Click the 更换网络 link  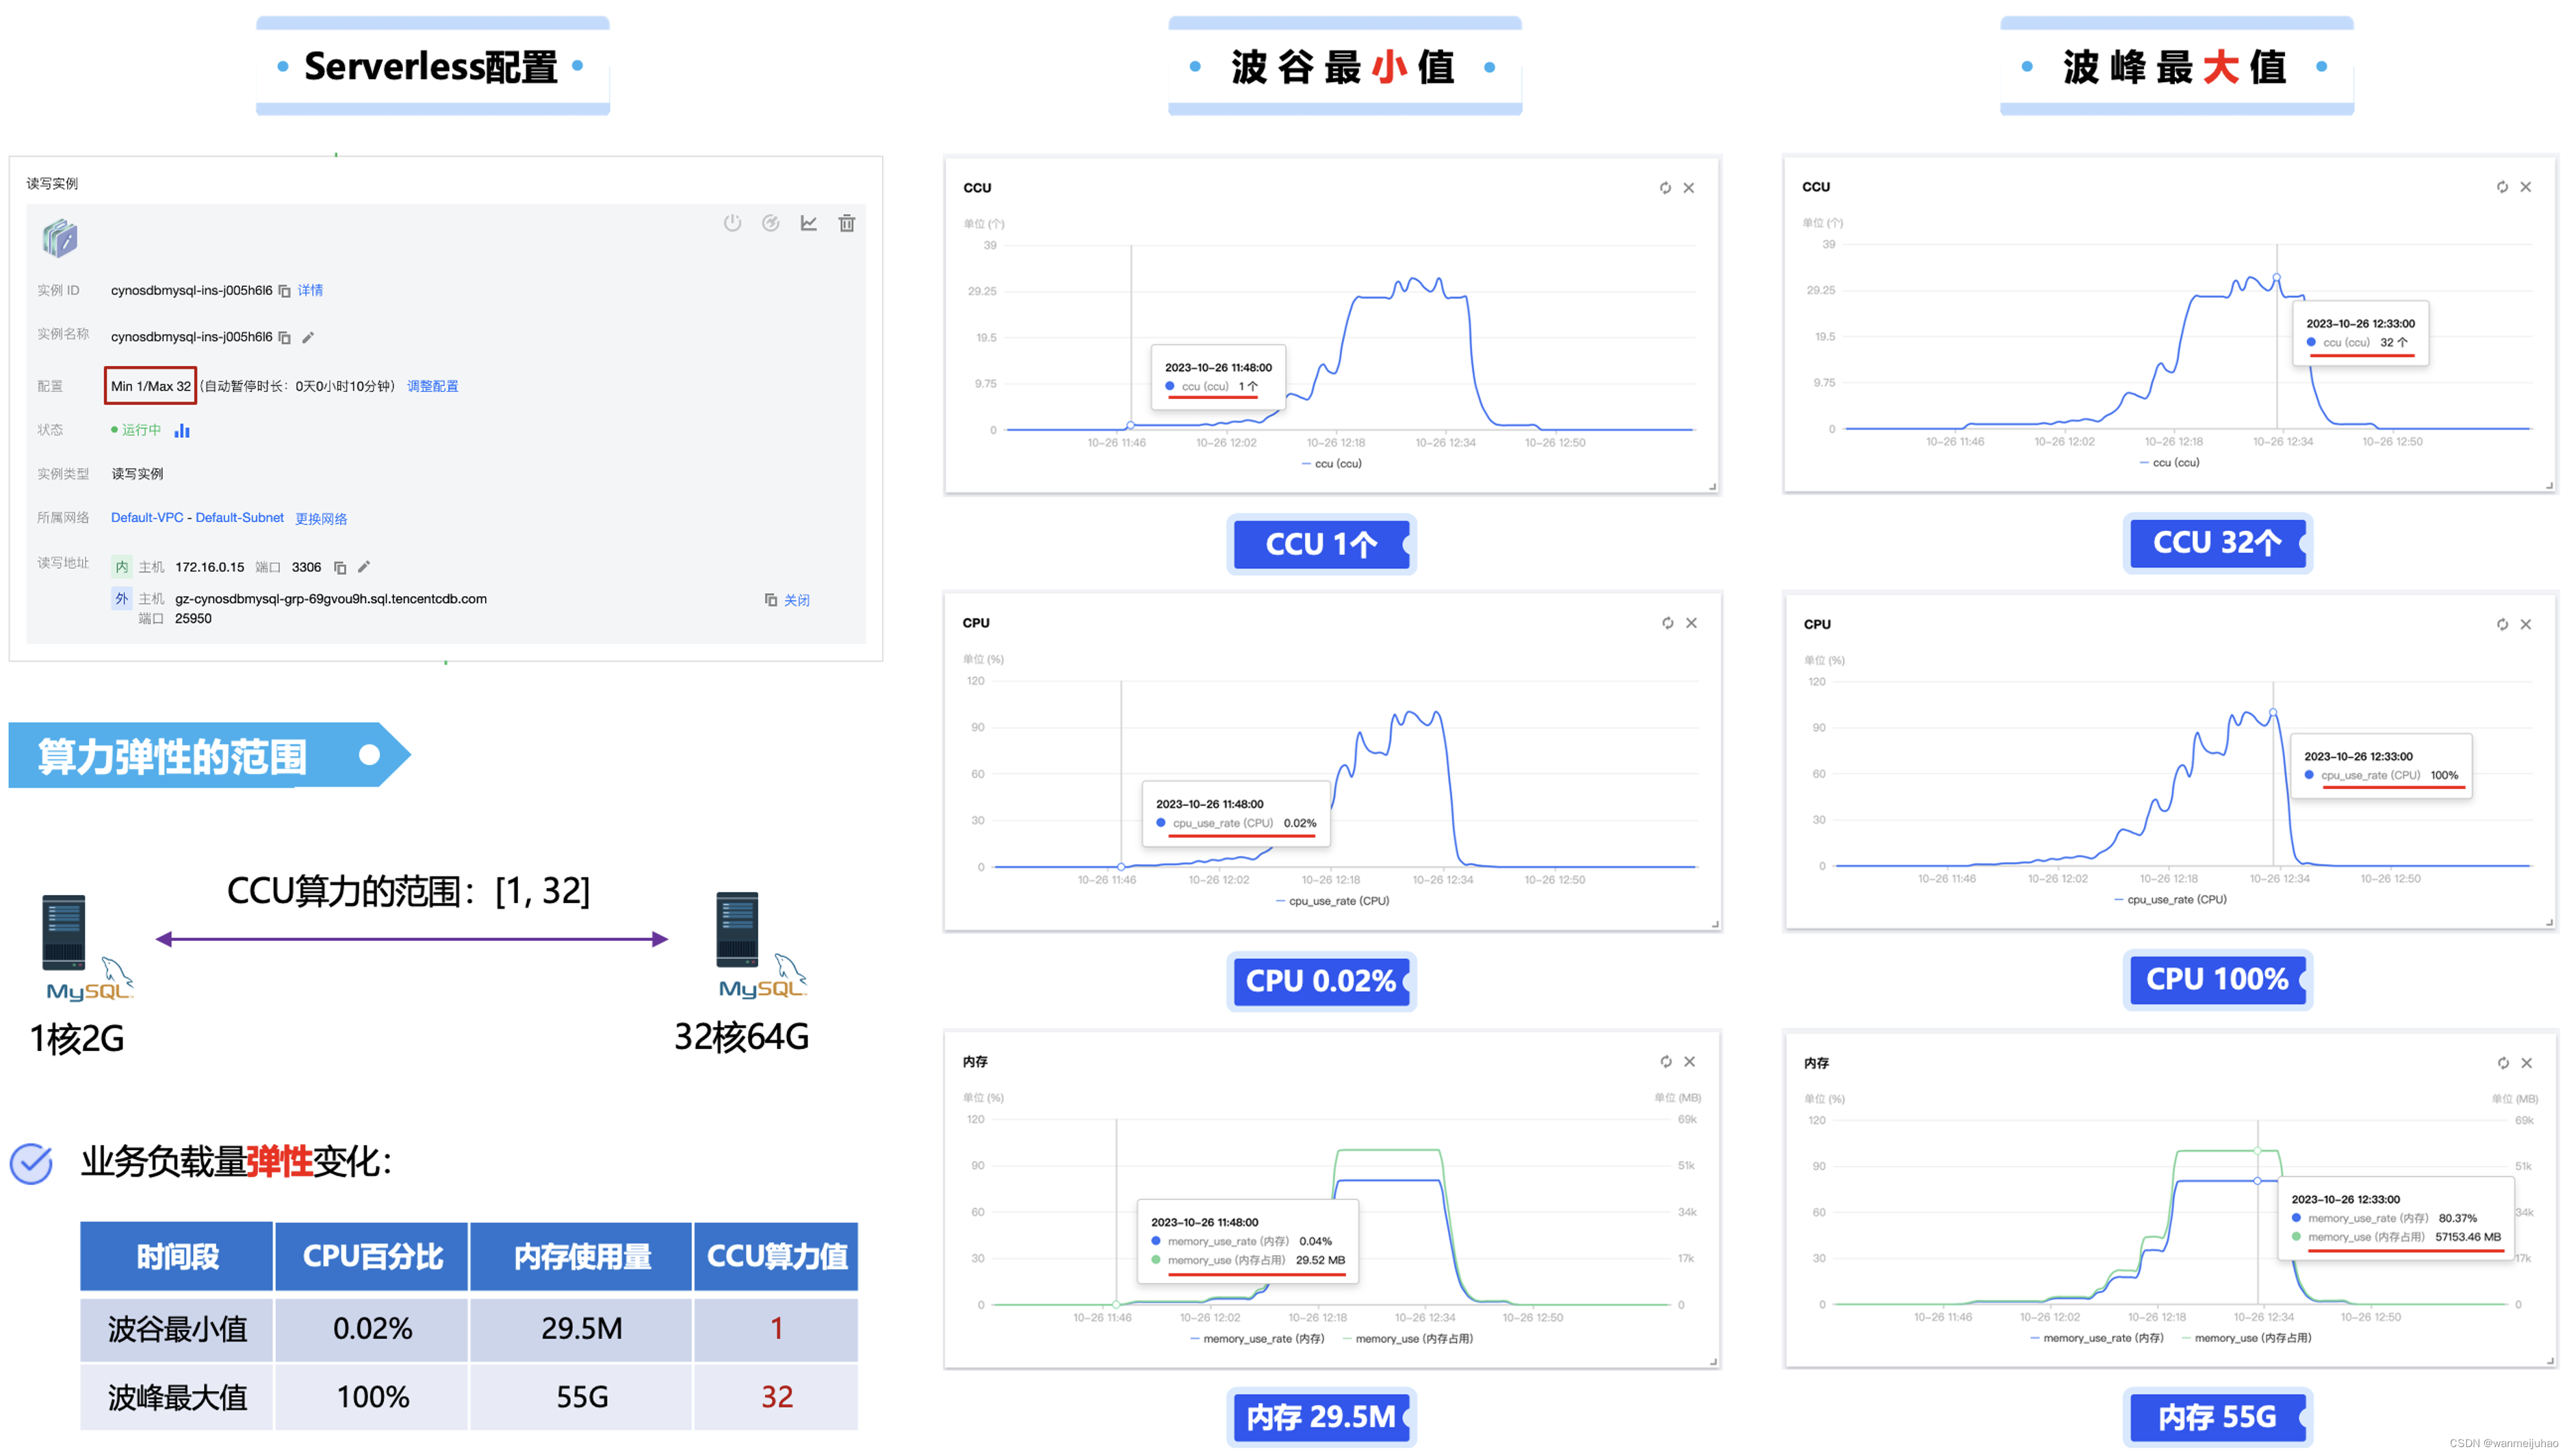click(x=321, y=518)
